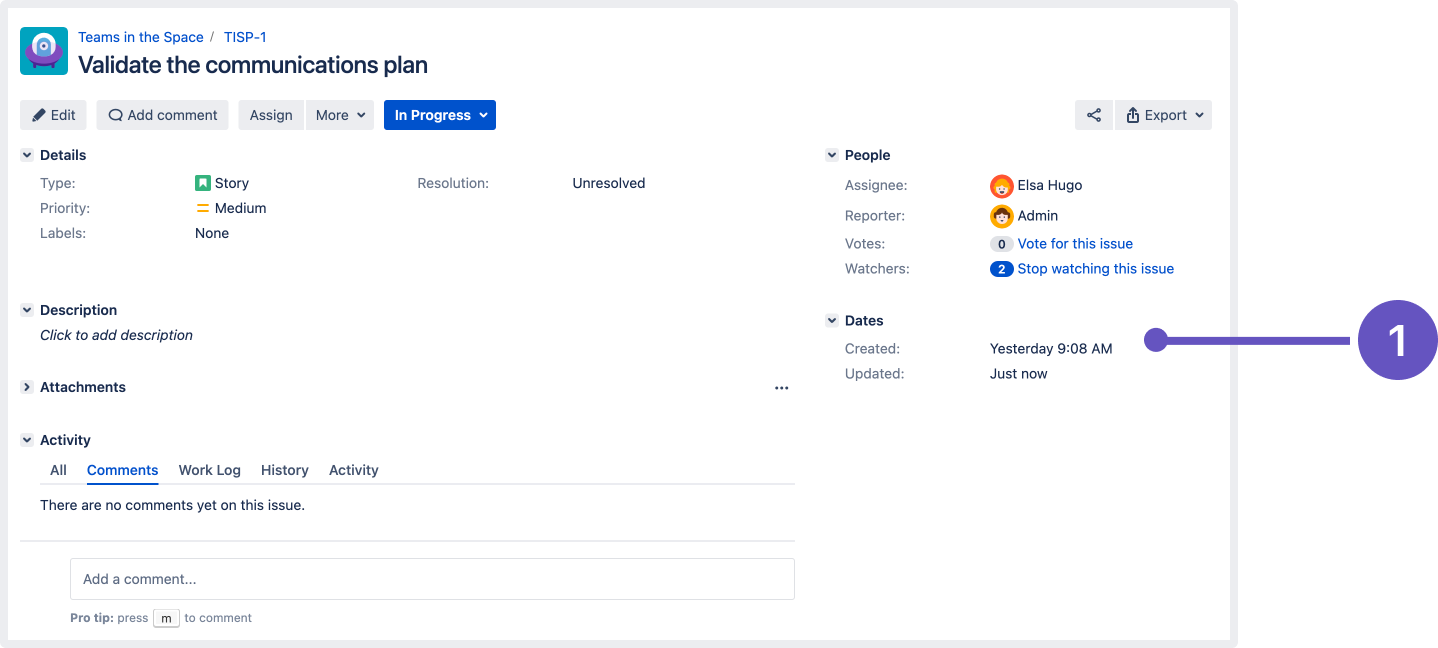The width and height of the screenshot is (1438, 648).
Task: Click the Vote for this issue link
Action: 1075,244
